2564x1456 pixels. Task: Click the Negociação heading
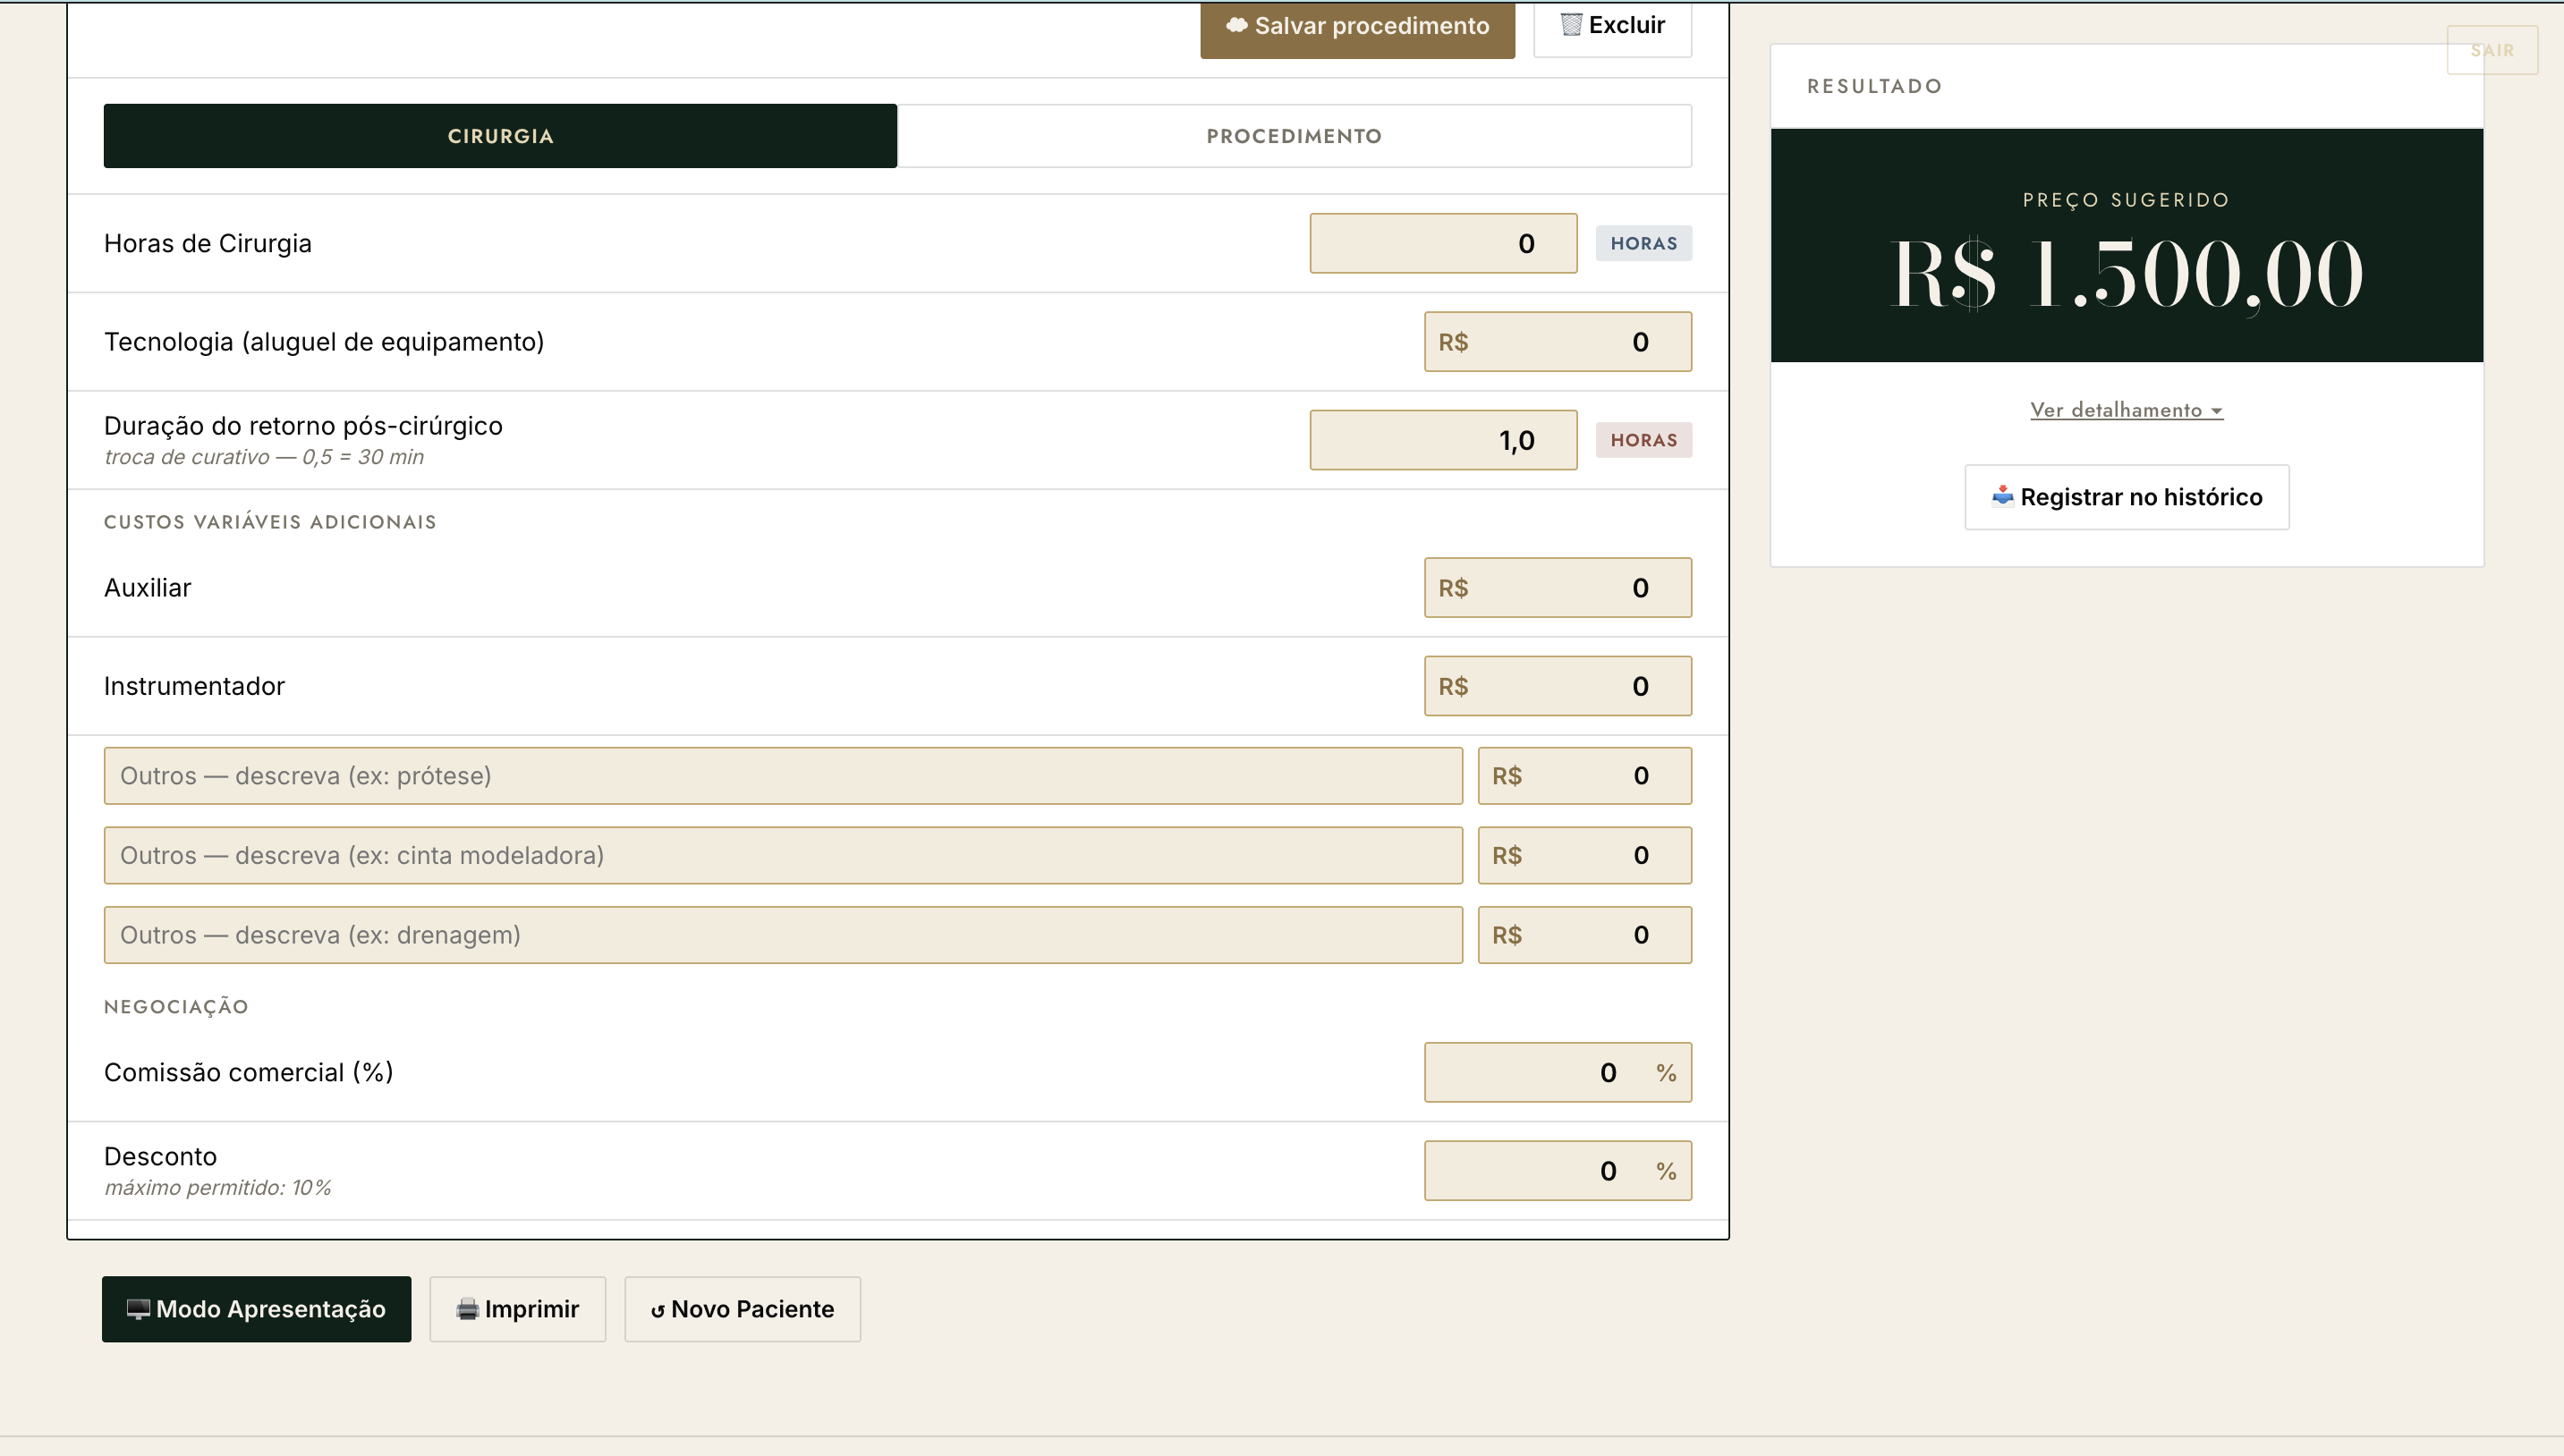click(176, 1007)
